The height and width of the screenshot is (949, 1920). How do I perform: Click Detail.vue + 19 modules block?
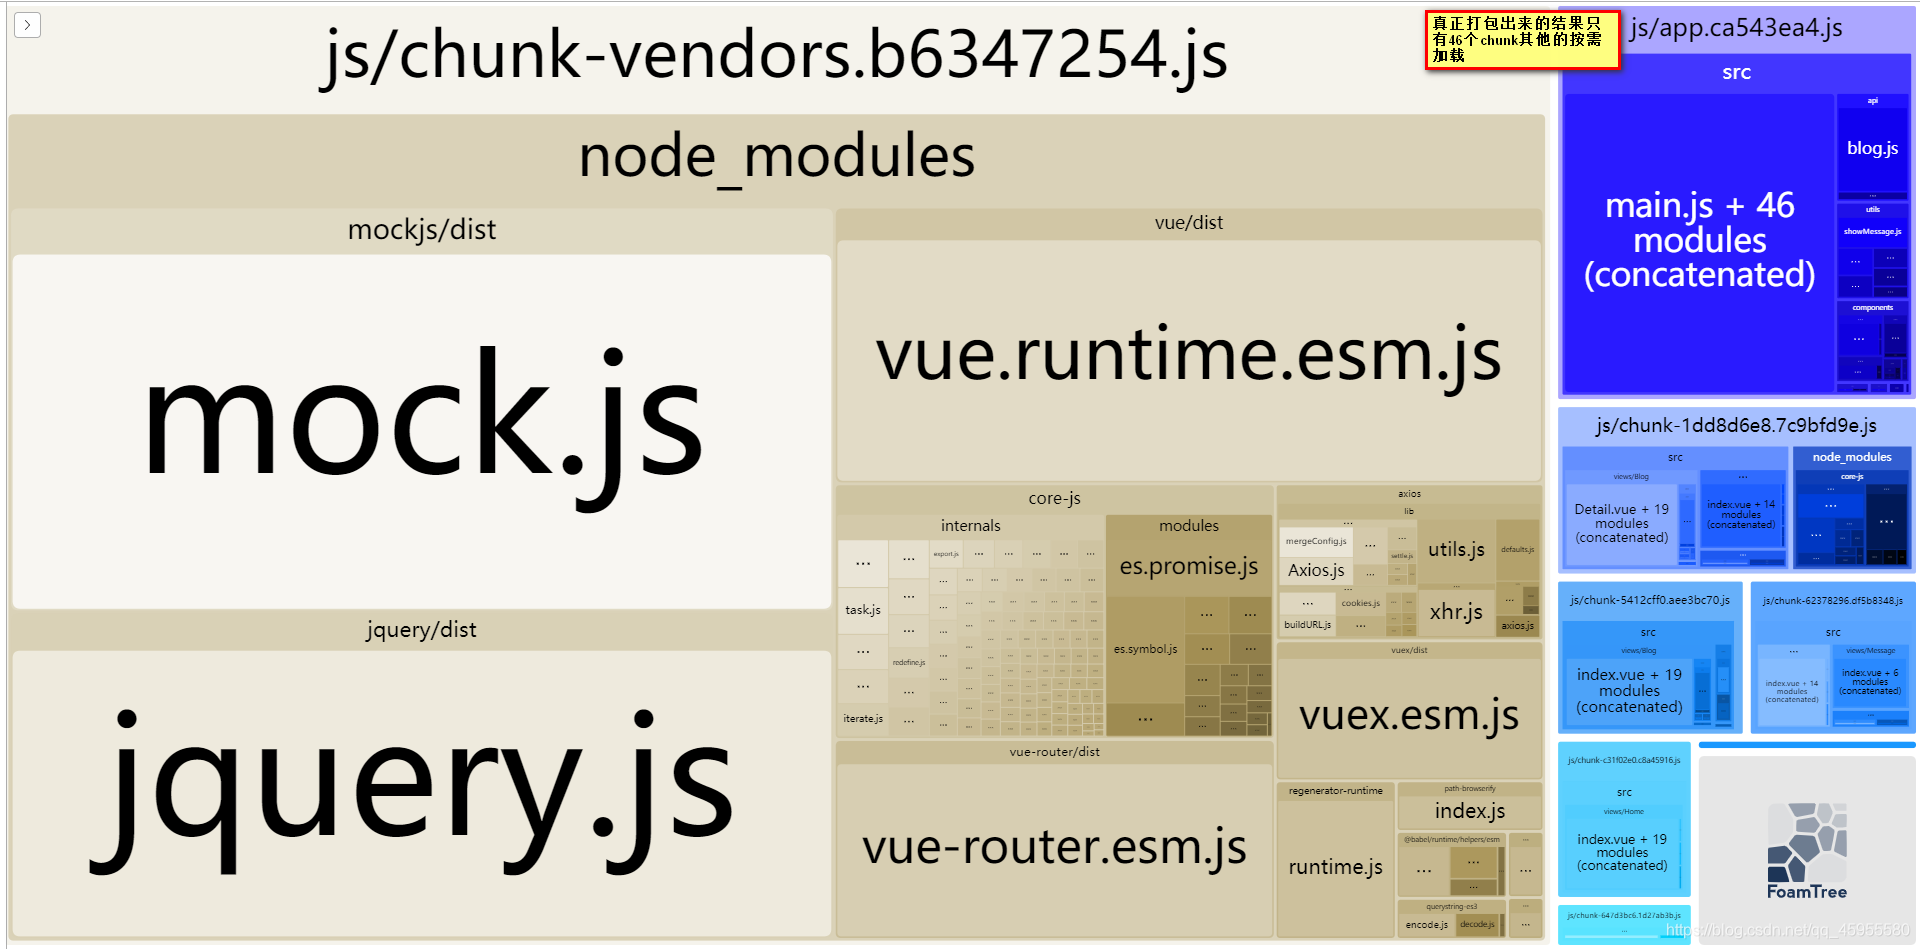pos(1621,524)
